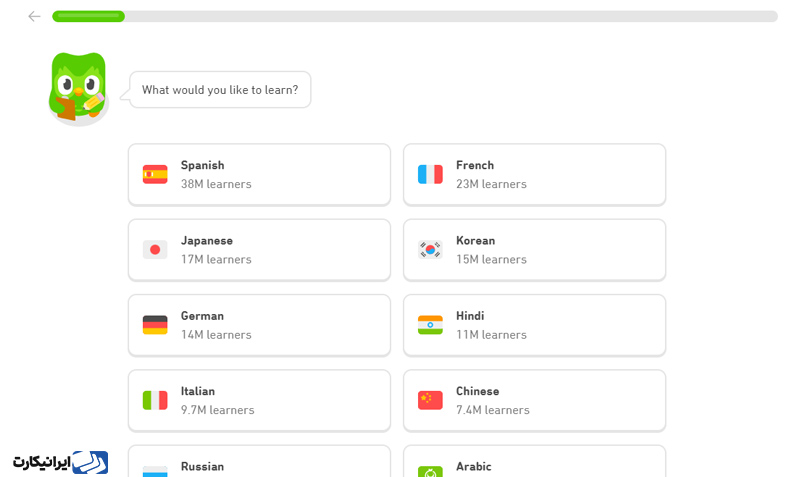The width and height of the screenshot is (800, 477).
Task: Click the China flag icon
Action: (x=430, y=400)
